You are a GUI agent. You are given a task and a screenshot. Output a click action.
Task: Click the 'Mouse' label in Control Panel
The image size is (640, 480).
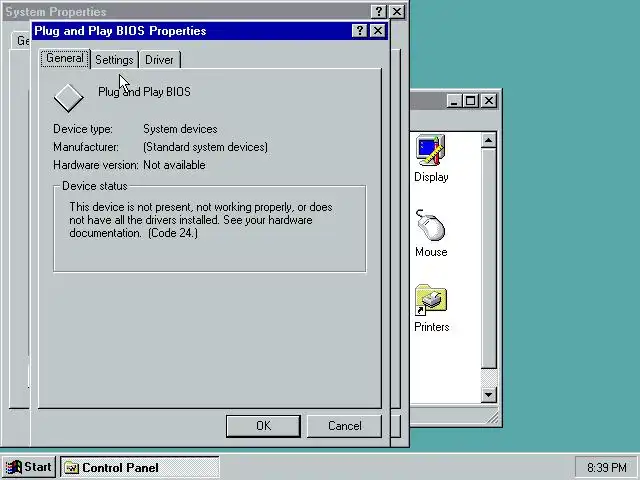coord(431,252)
